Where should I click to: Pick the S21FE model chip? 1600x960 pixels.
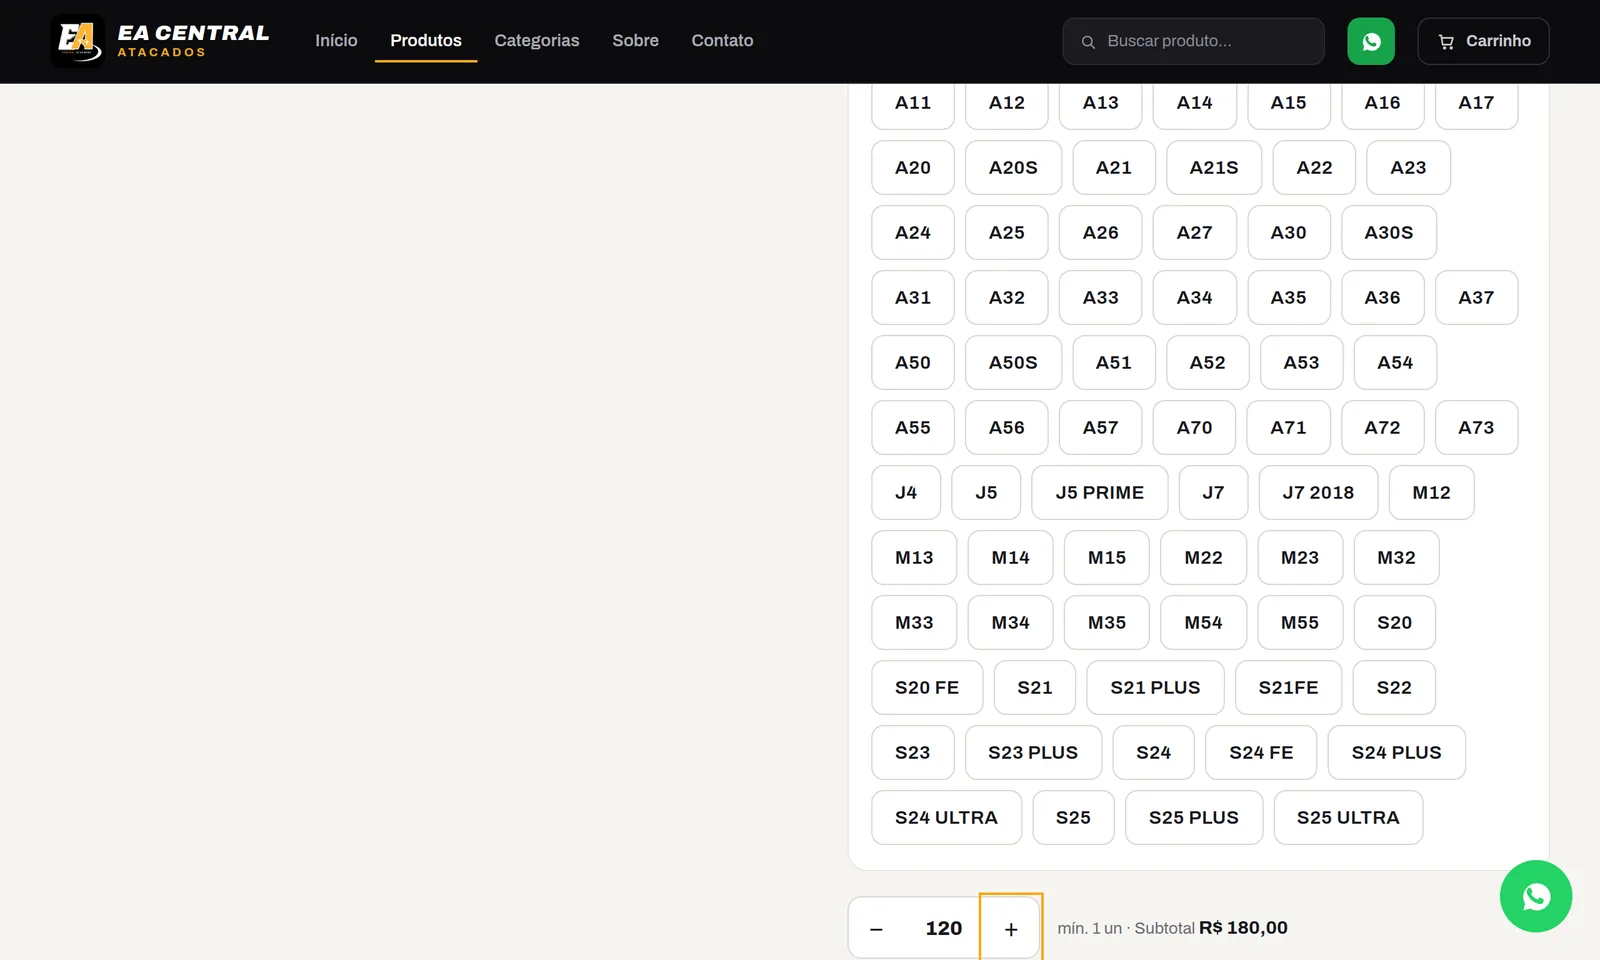pos(1288,688)
